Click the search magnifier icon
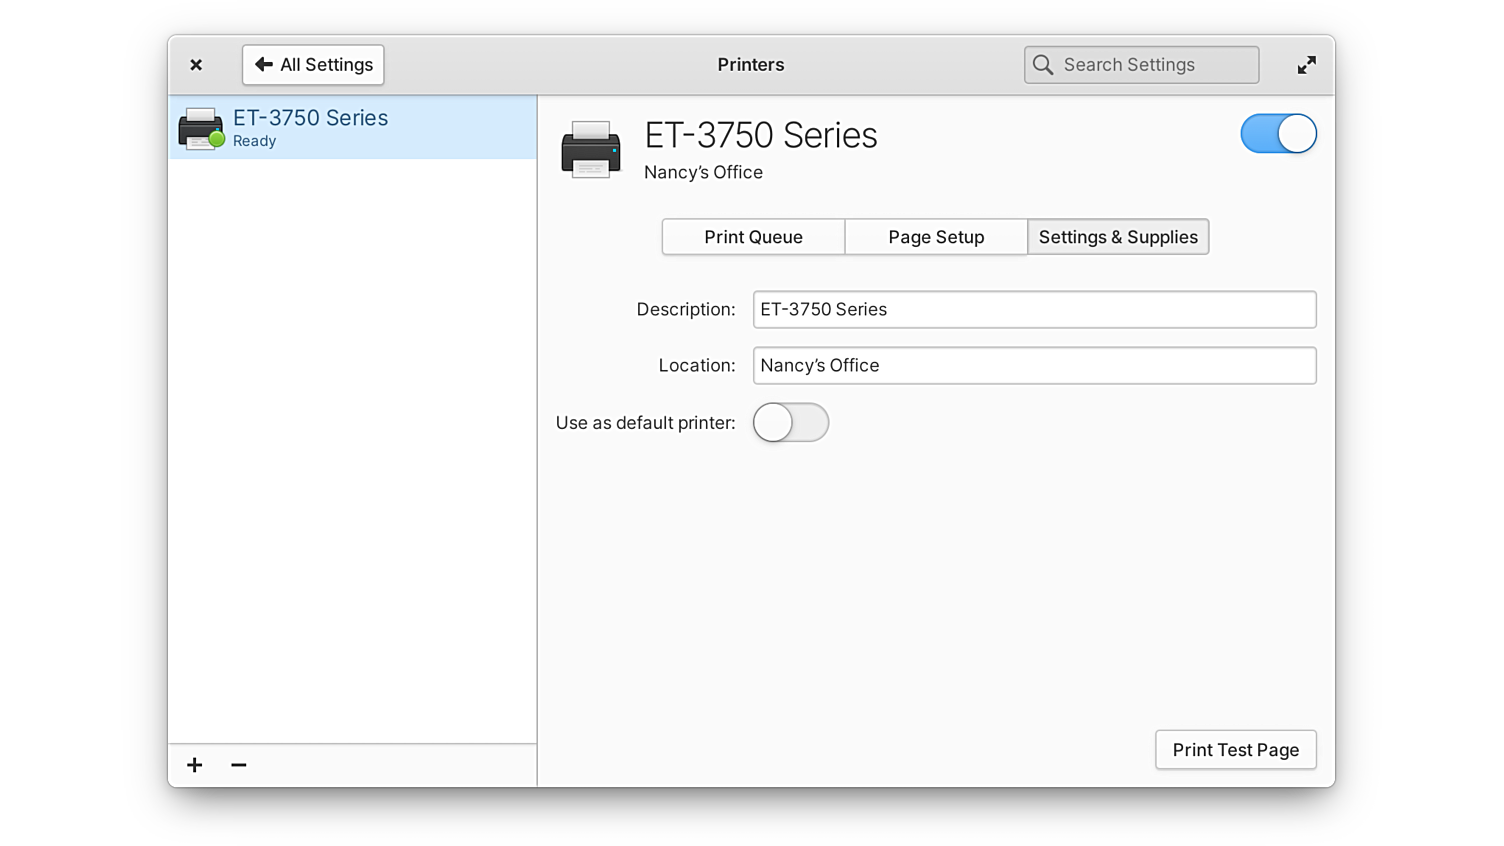Image resolution: width=1504 pixels, height=846 pixels. point(1043,65)
